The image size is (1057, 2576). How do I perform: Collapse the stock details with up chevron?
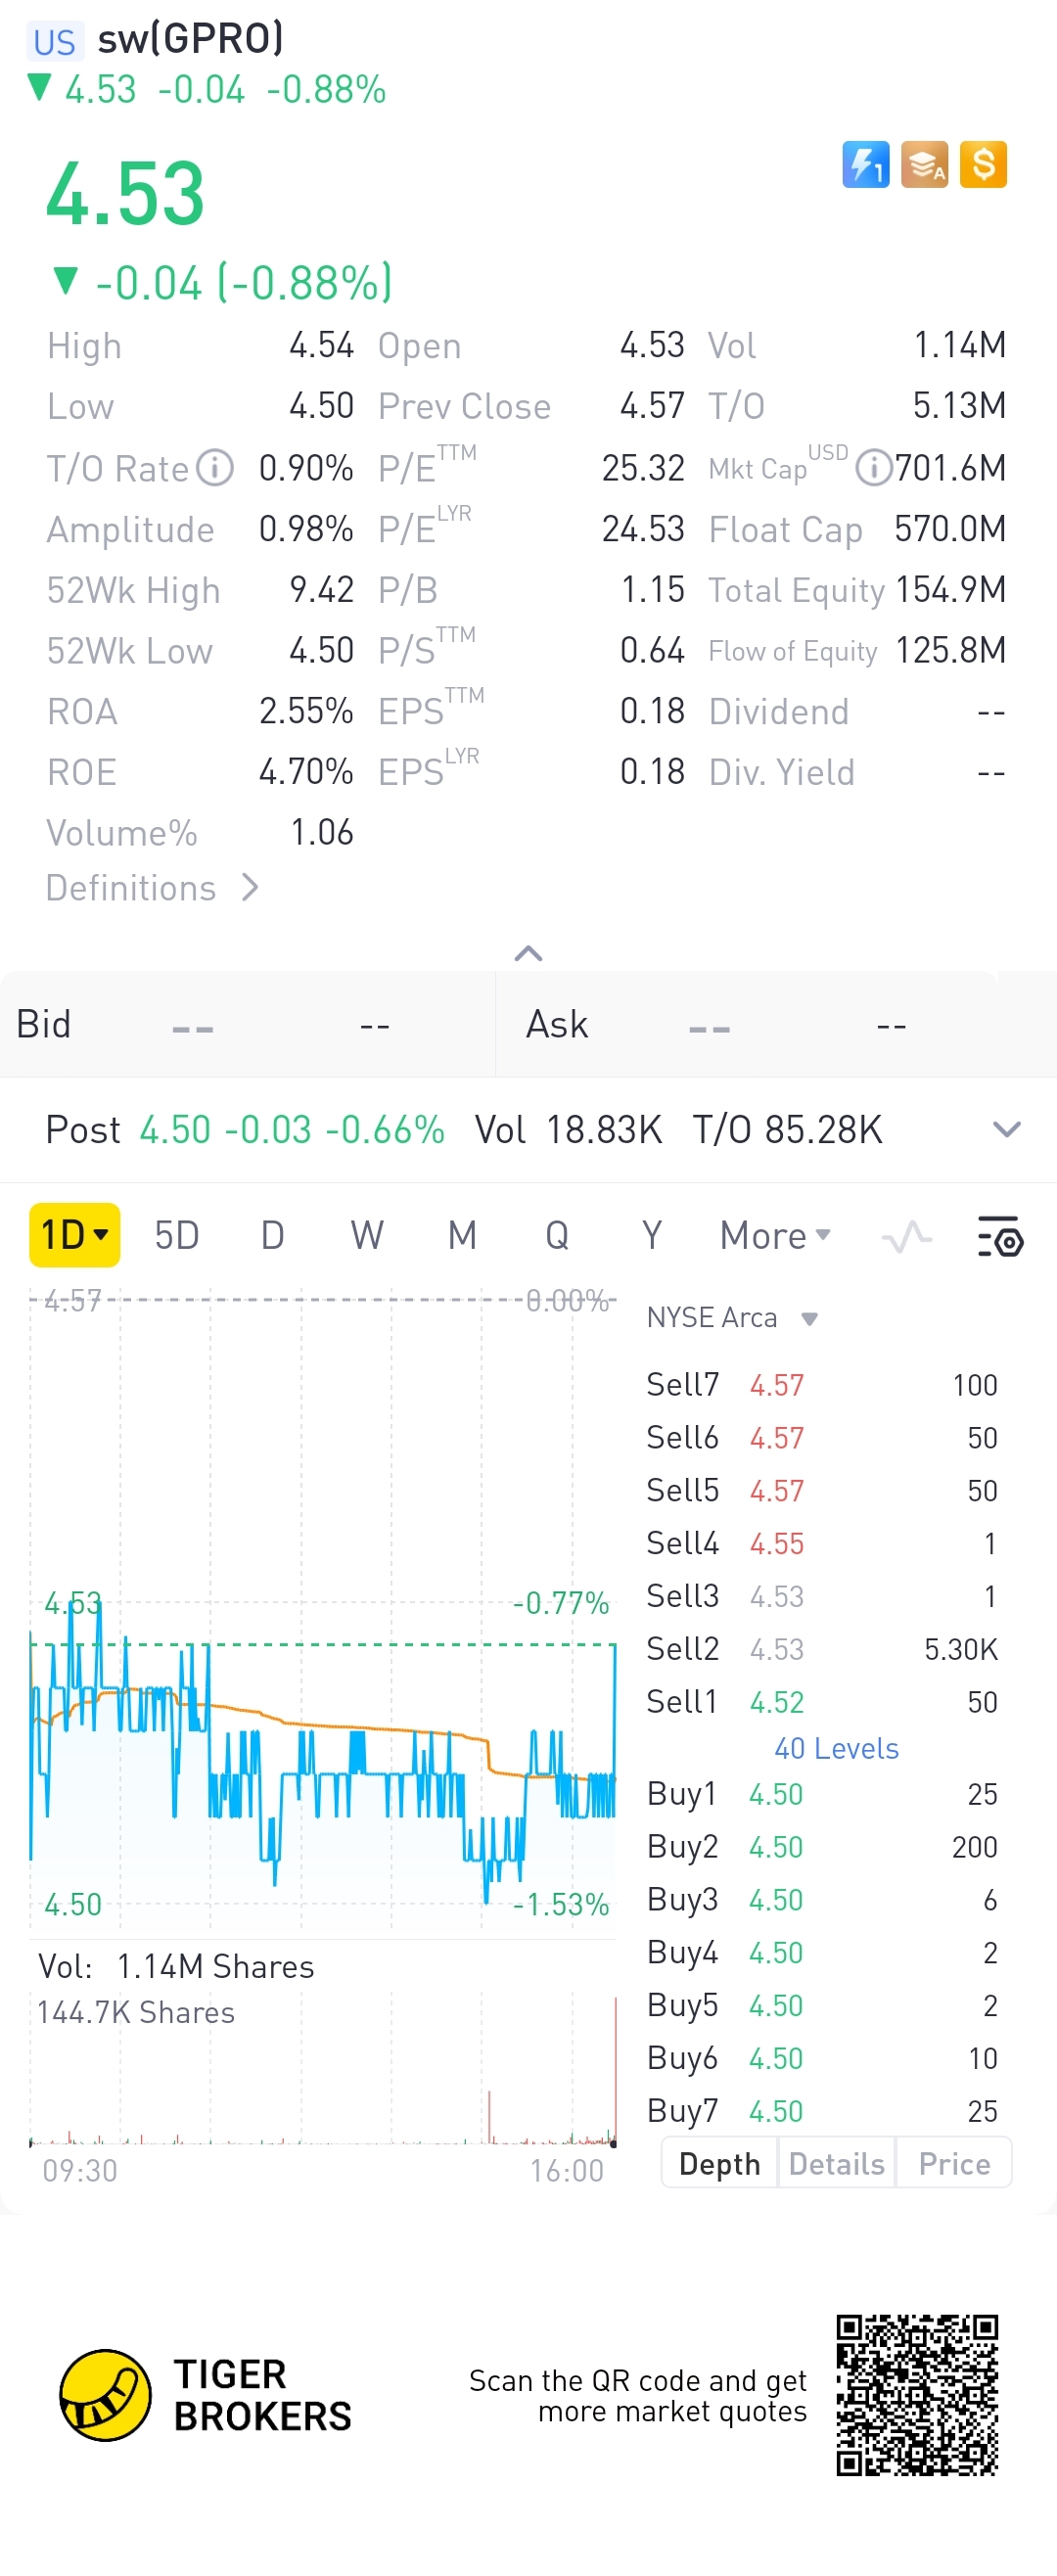pos(528,953)
